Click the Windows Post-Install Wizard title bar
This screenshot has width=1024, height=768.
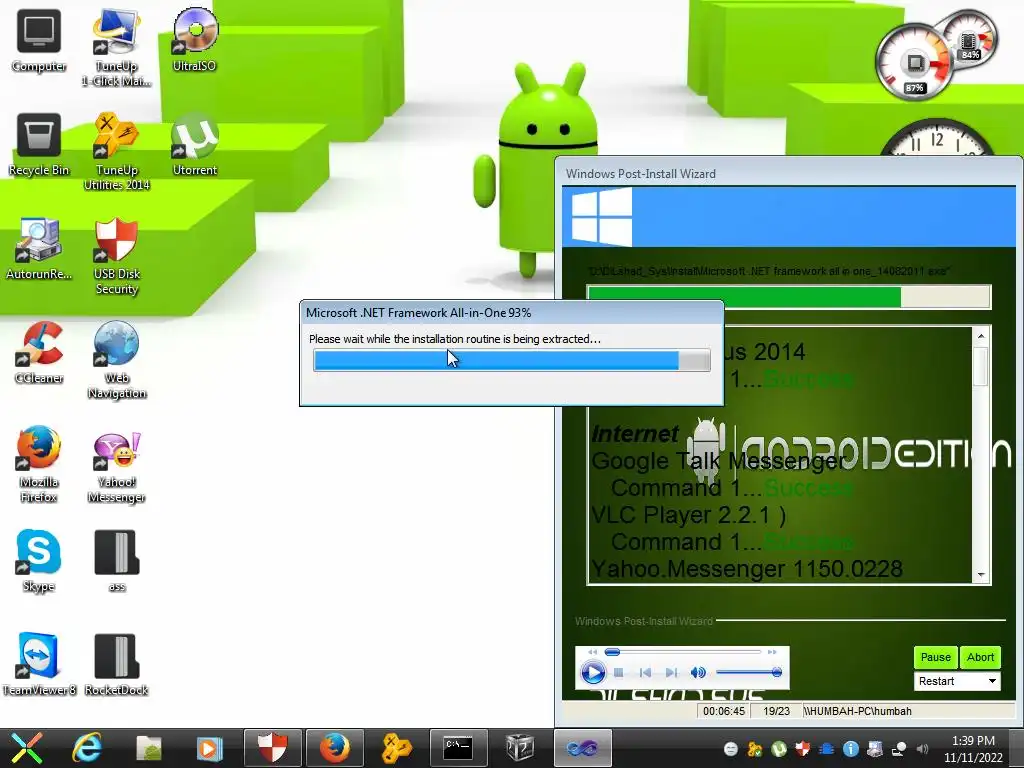pyautogui.click(x=788, y=174)
